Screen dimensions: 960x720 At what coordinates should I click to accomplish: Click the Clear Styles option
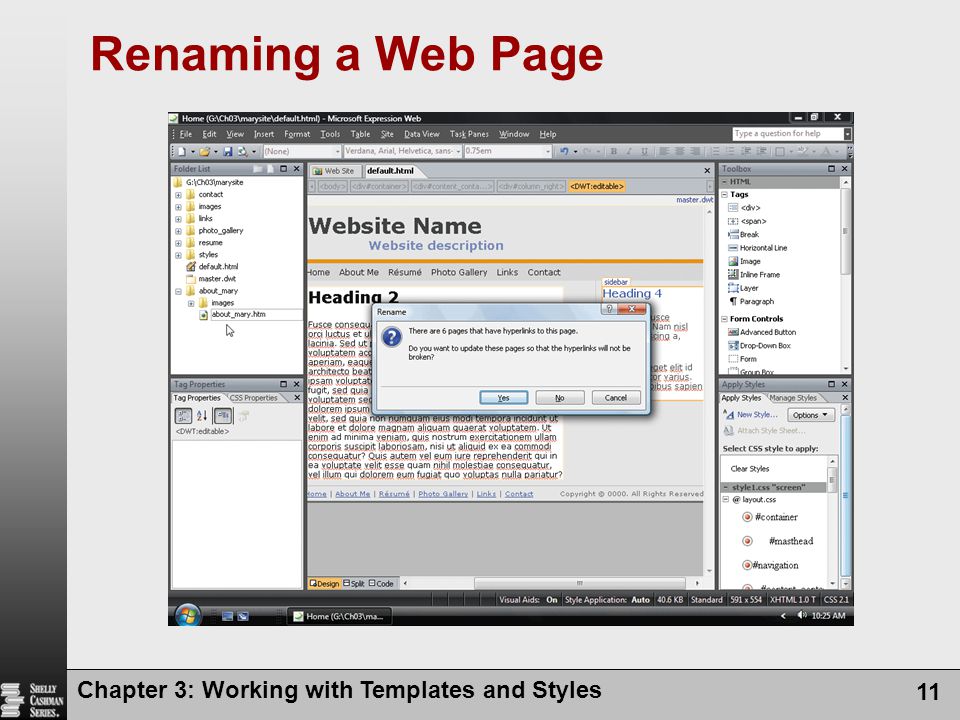click(749, 469)
